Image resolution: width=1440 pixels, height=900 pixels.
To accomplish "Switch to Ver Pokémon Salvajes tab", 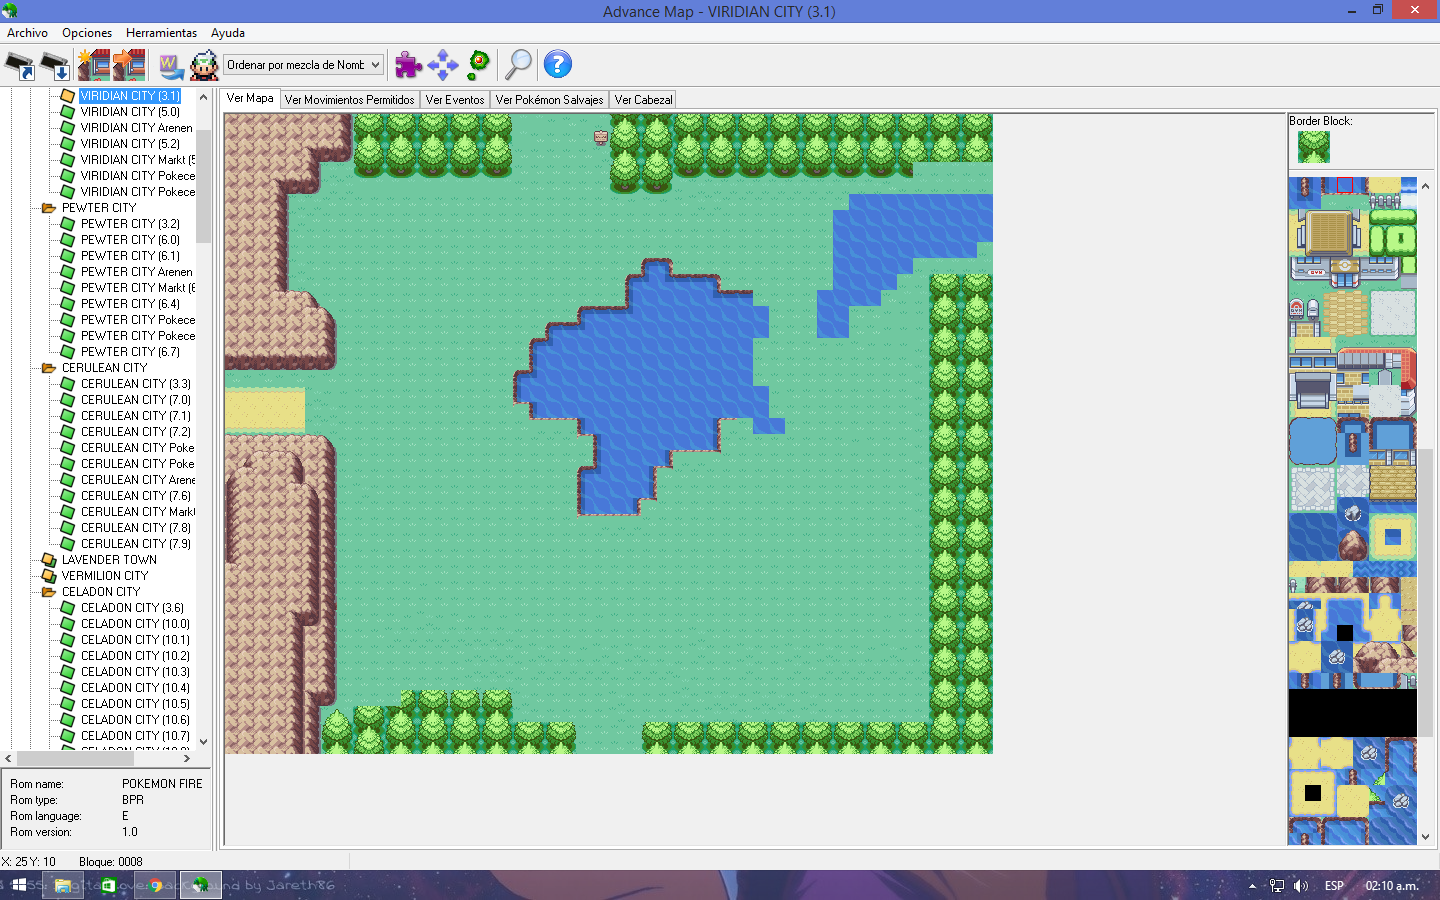I will point(549,100).
